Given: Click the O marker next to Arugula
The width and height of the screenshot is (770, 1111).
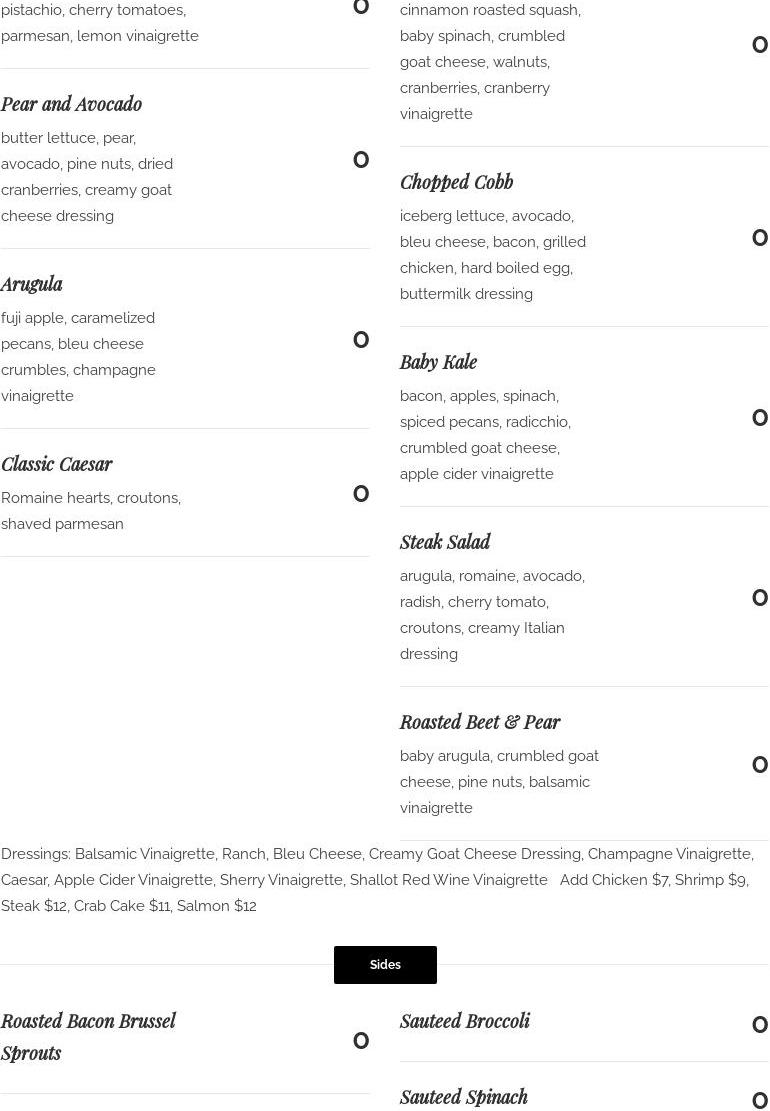Looking at the screenshot, I should click(x=361, y=340).
